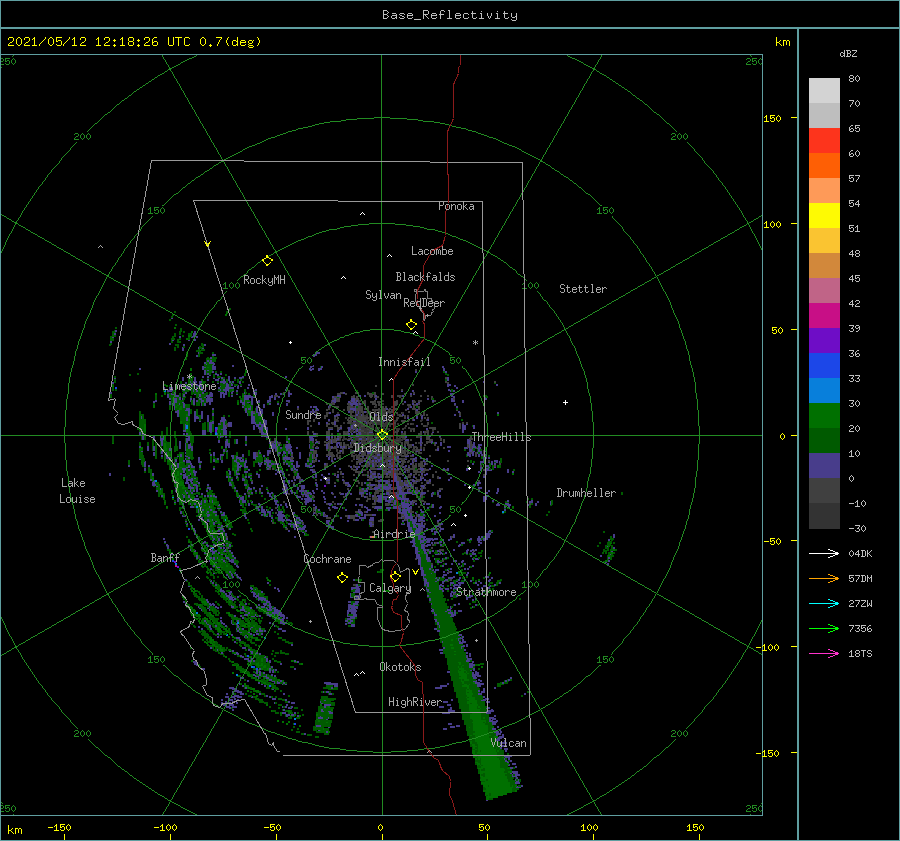Click the green 7356 arrow in legend
The width and height of the screenshot is (900, 841).
tap(824, 629)
